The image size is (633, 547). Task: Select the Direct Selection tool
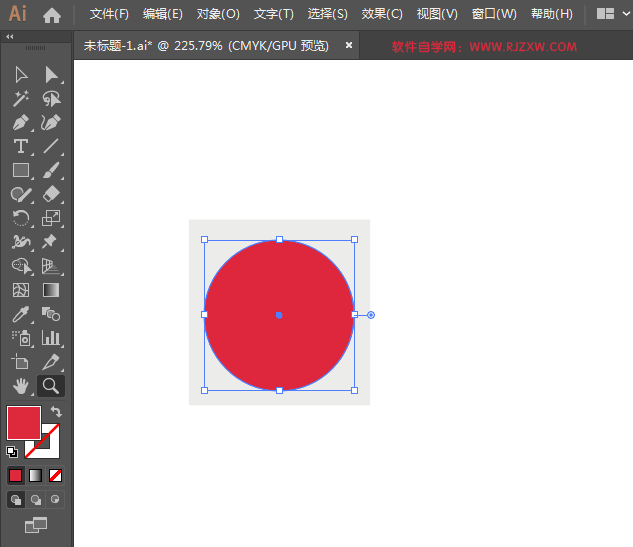[51, 75]
